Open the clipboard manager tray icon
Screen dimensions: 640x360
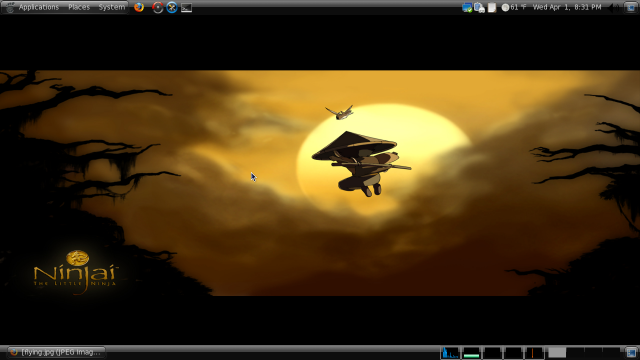coord(480,7)
